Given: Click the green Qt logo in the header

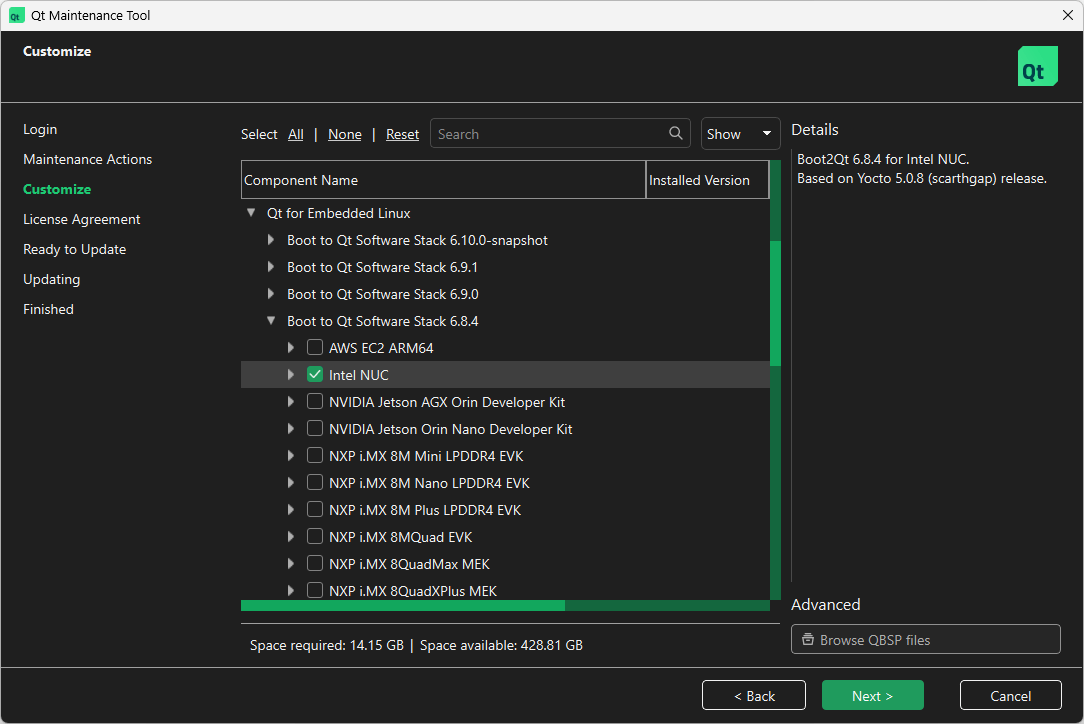Looking at the screenshot, I should tap(1037, 66).
